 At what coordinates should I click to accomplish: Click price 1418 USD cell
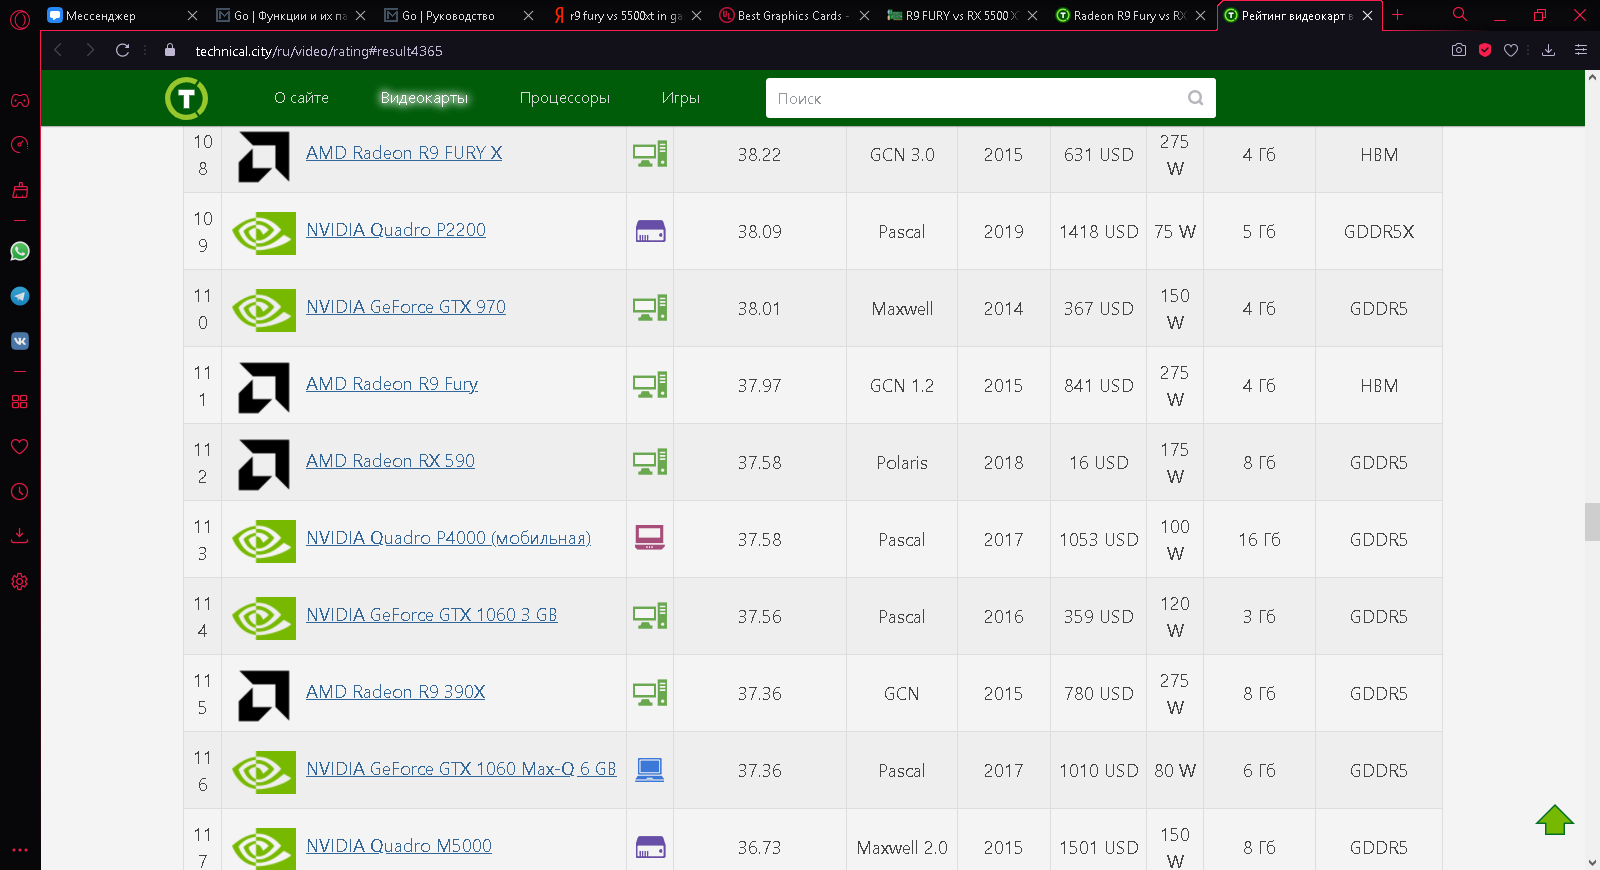[x=1098, y=232]
